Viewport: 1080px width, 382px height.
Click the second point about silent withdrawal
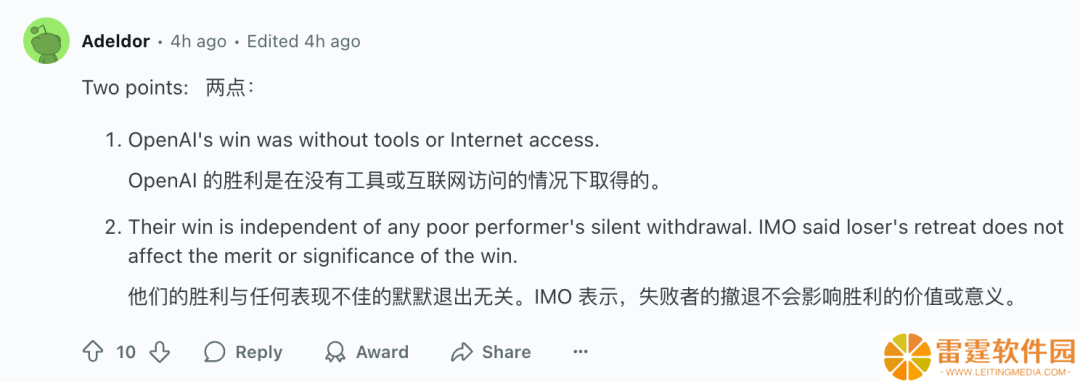pos(596,242)
